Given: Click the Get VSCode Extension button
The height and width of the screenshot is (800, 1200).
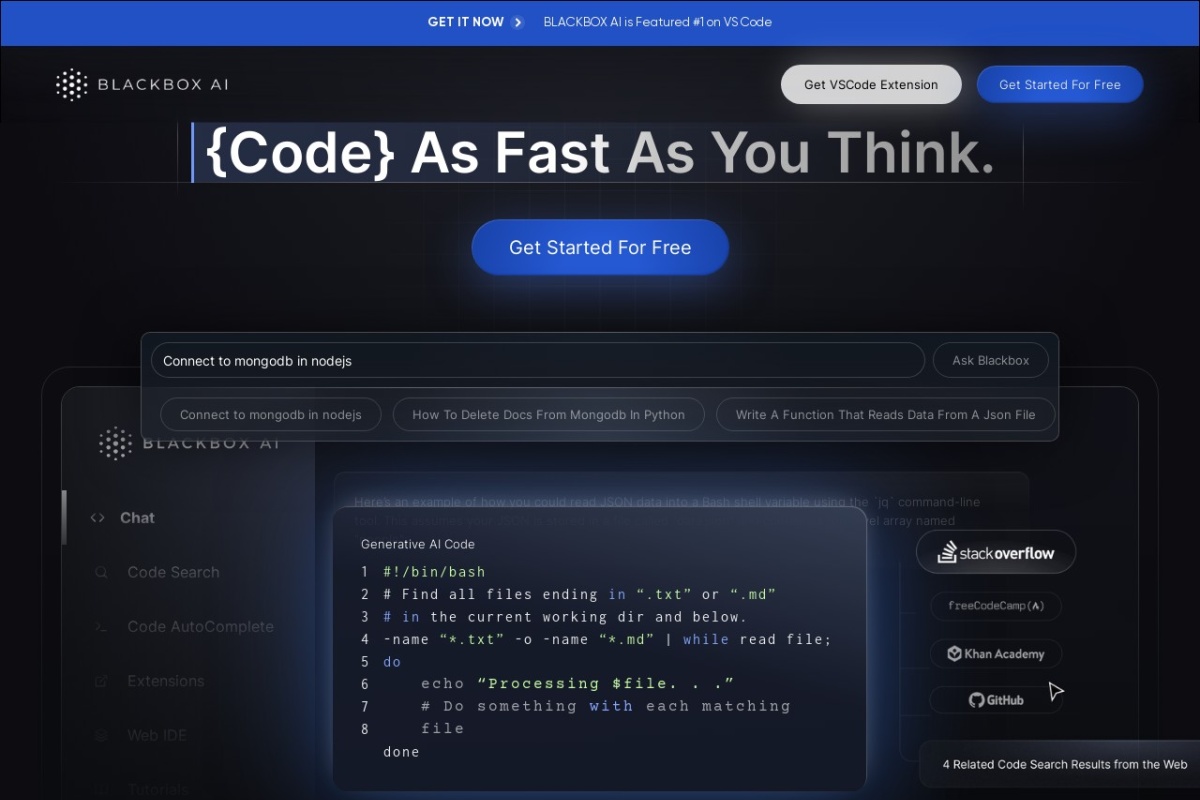Looking at the screenshot, I should pyautogui.click(x=870, y=84).
